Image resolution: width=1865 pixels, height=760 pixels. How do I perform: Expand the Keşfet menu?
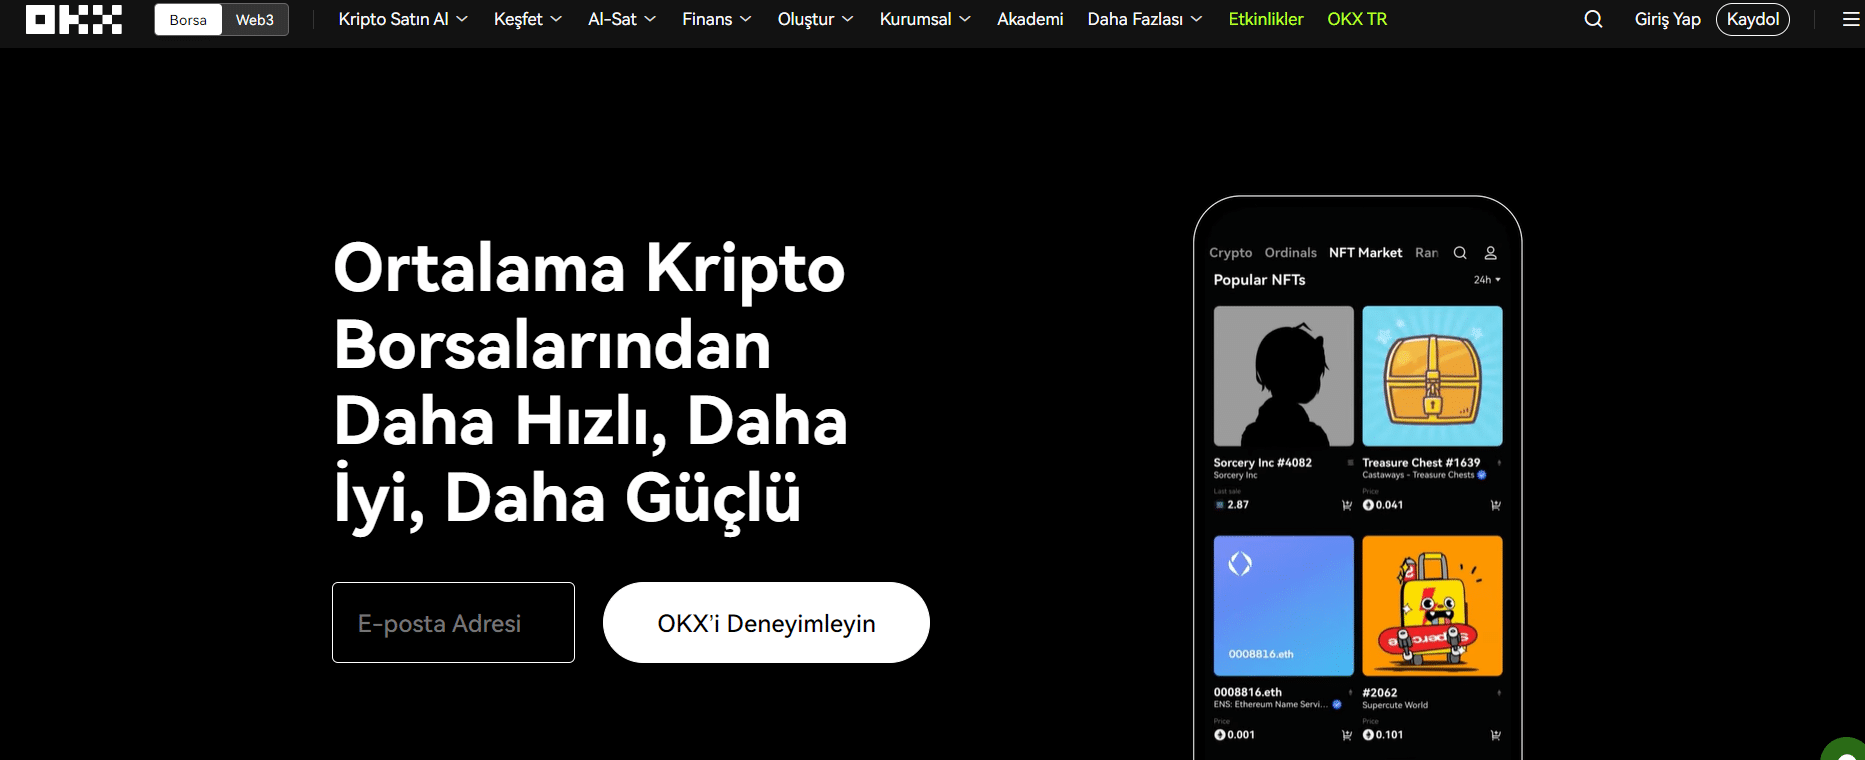point(528,19)
